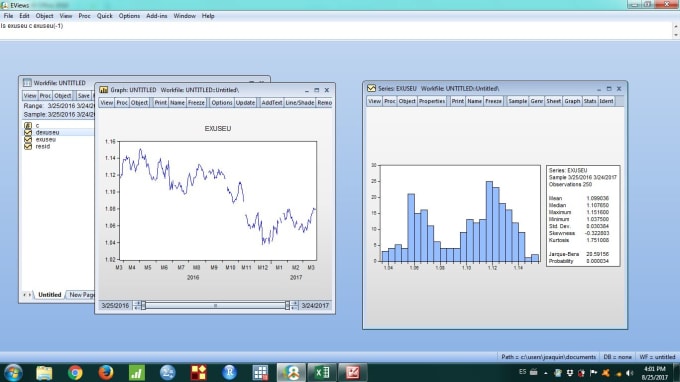Select the dexuseu series icon in workfile
The image size is (680, 382).
pos(28,132)
